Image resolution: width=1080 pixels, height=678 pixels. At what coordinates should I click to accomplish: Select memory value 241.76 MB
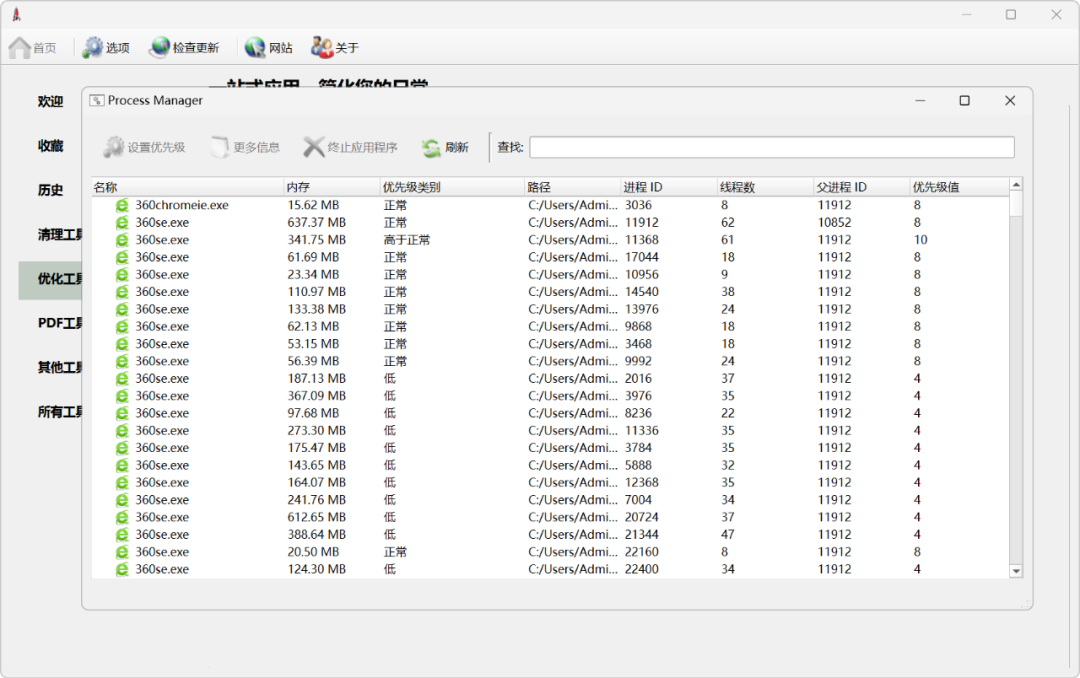tap(316, 500)
